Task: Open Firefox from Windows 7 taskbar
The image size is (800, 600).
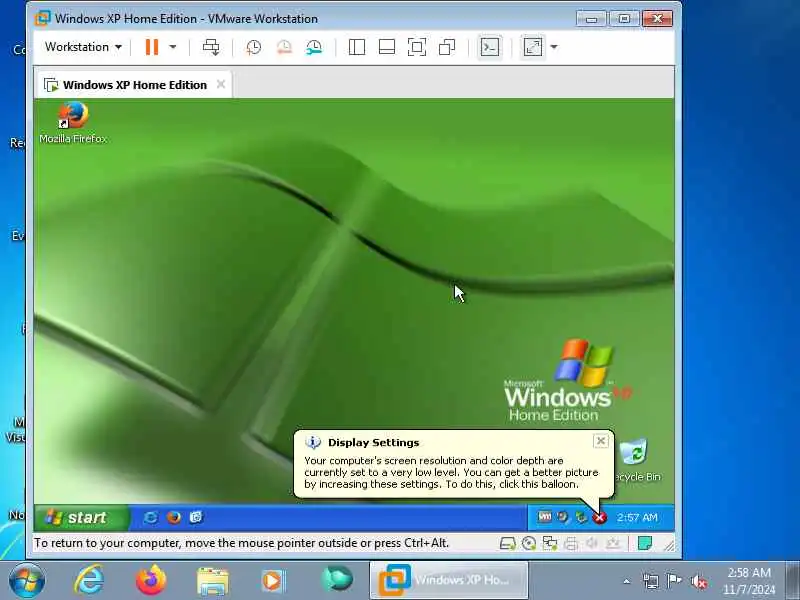Action: (x=151, y=580)
